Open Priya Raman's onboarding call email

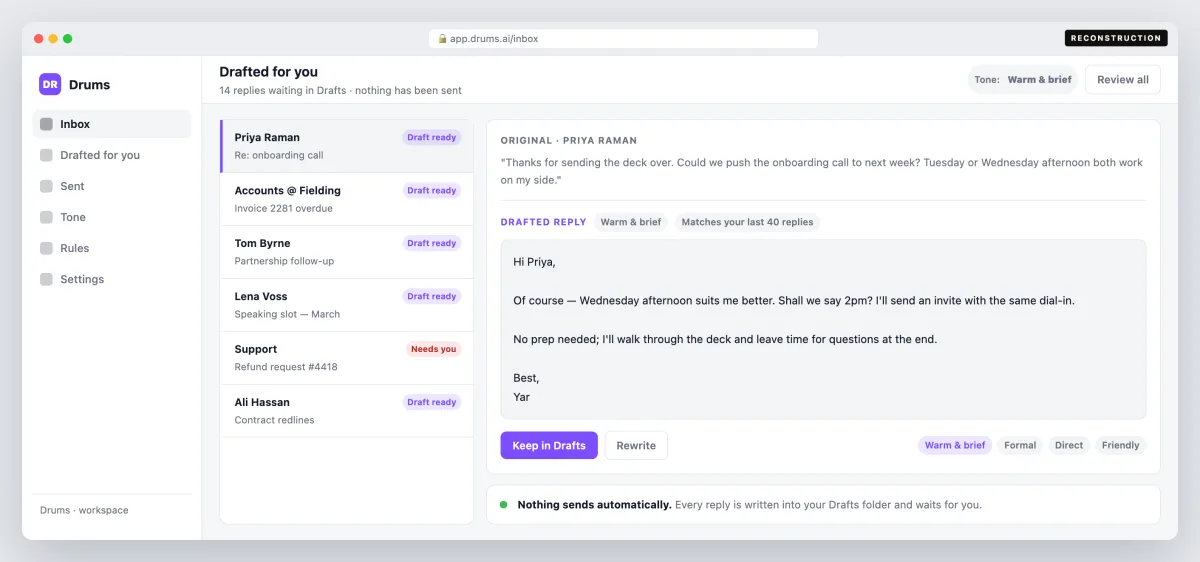coord(347,146)
